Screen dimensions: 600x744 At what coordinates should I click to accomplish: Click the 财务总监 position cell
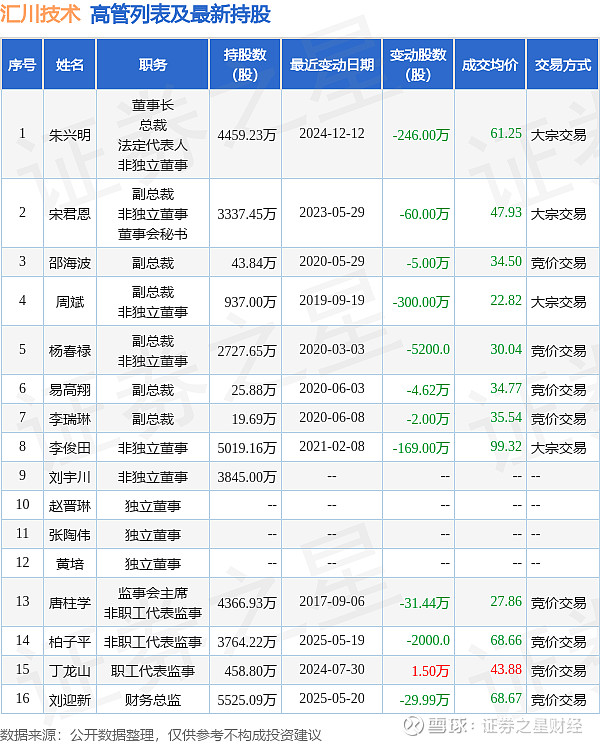point(153,700)
